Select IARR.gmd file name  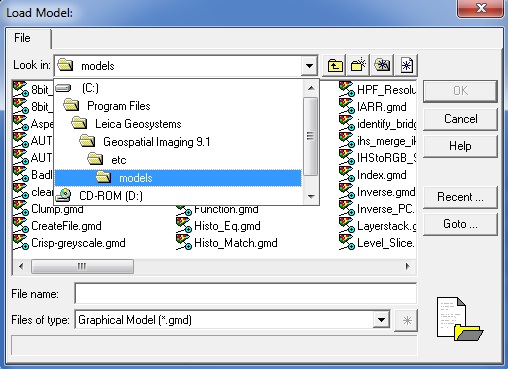pyautogui.click(x=382, y=107)
